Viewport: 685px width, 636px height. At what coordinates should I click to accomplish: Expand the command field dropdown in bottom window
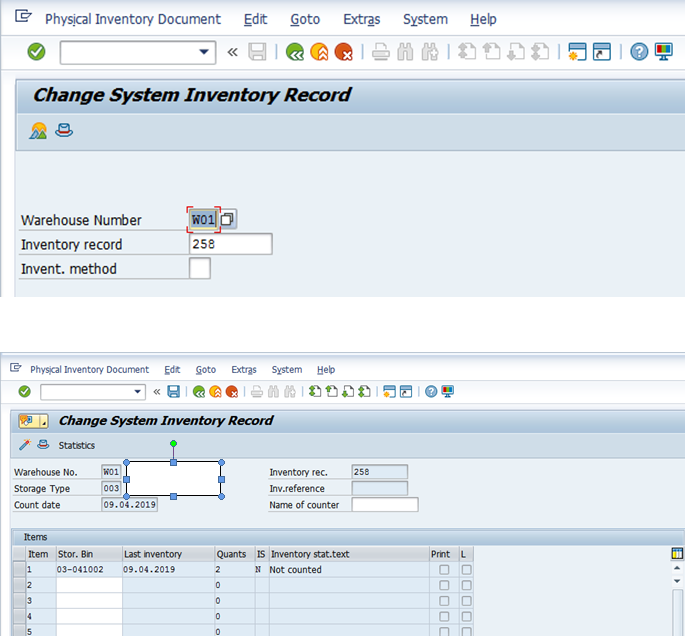138,392
